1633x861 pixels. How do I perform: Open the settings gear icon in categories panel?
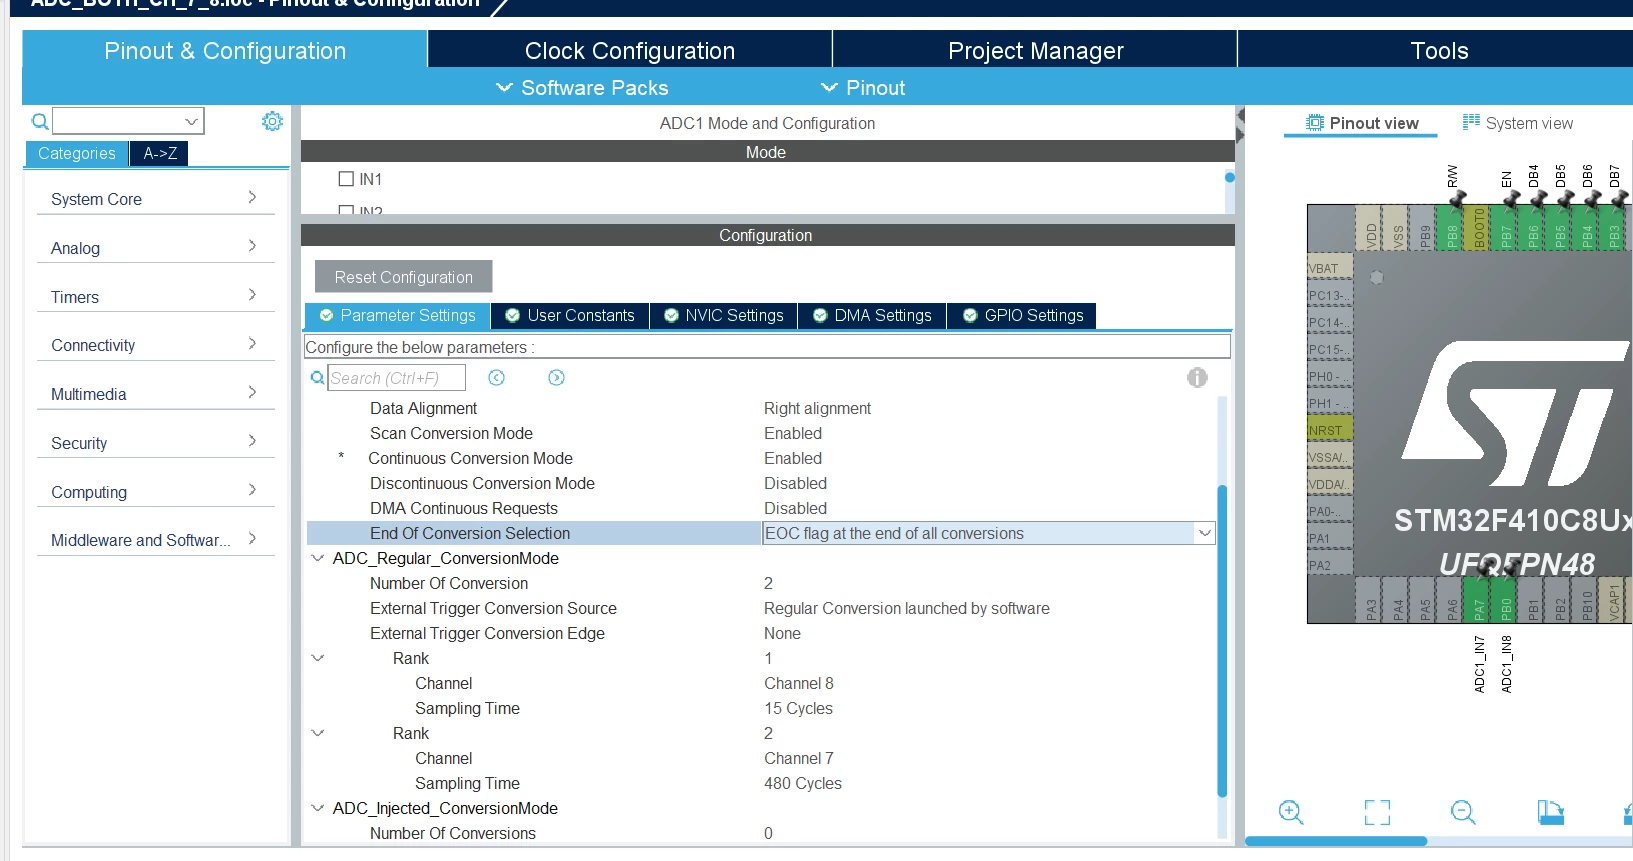(x=272, y=121)
